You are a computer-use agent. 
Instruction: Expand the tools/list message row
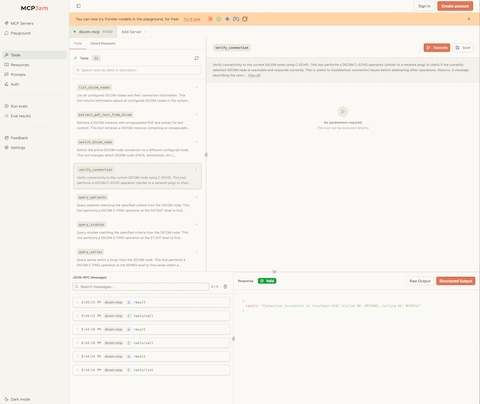click(151, 370)
